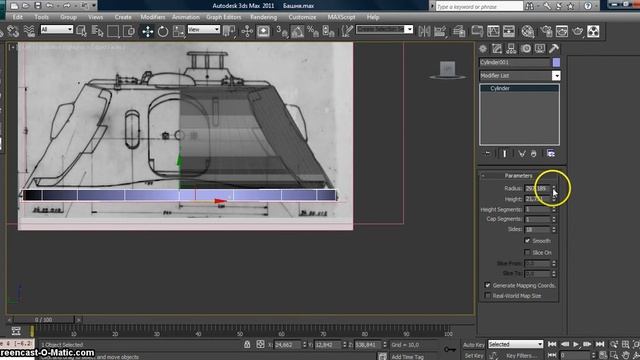
Task: Open the 'Selected' key filter dropdown
Action: click(x=515, y=344)
